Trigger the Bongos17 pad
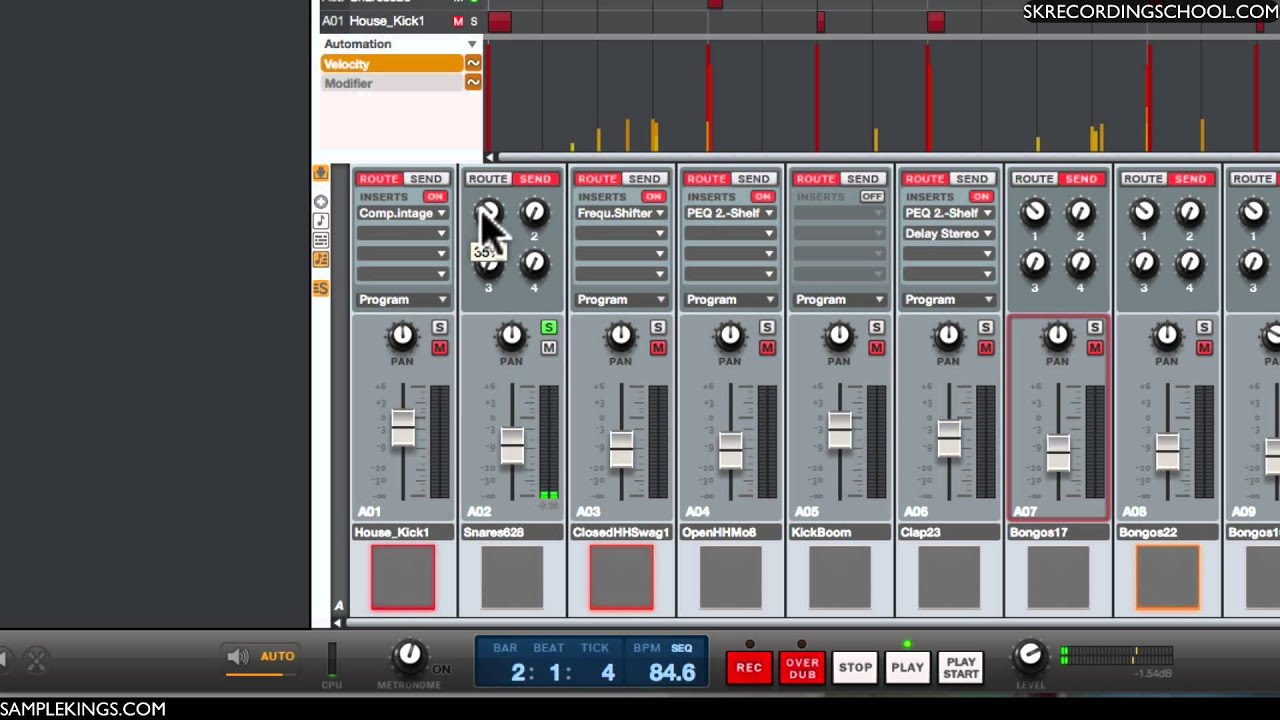1280x720 pixels. click(1058, 577)
